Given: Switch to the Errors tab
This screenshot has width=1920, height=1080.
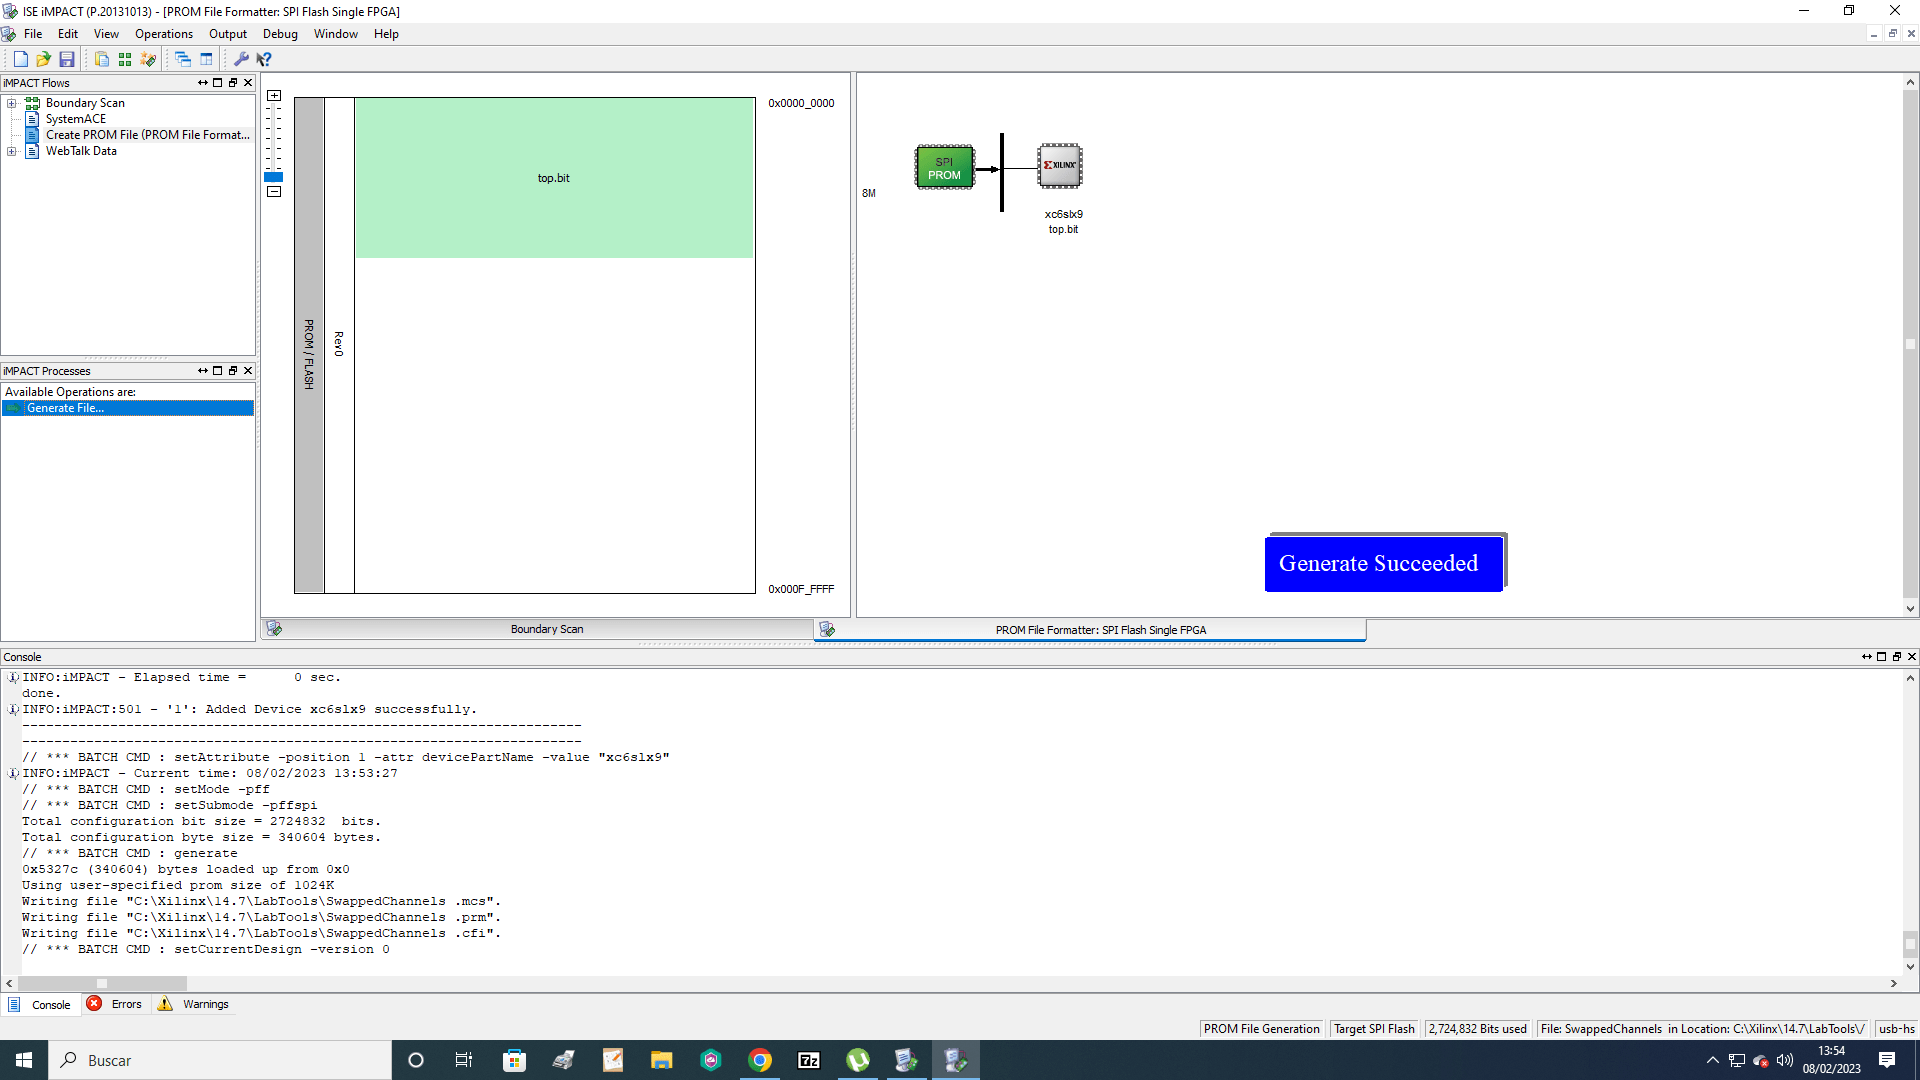Looking at the screenshot, I should coord(116,1004).
